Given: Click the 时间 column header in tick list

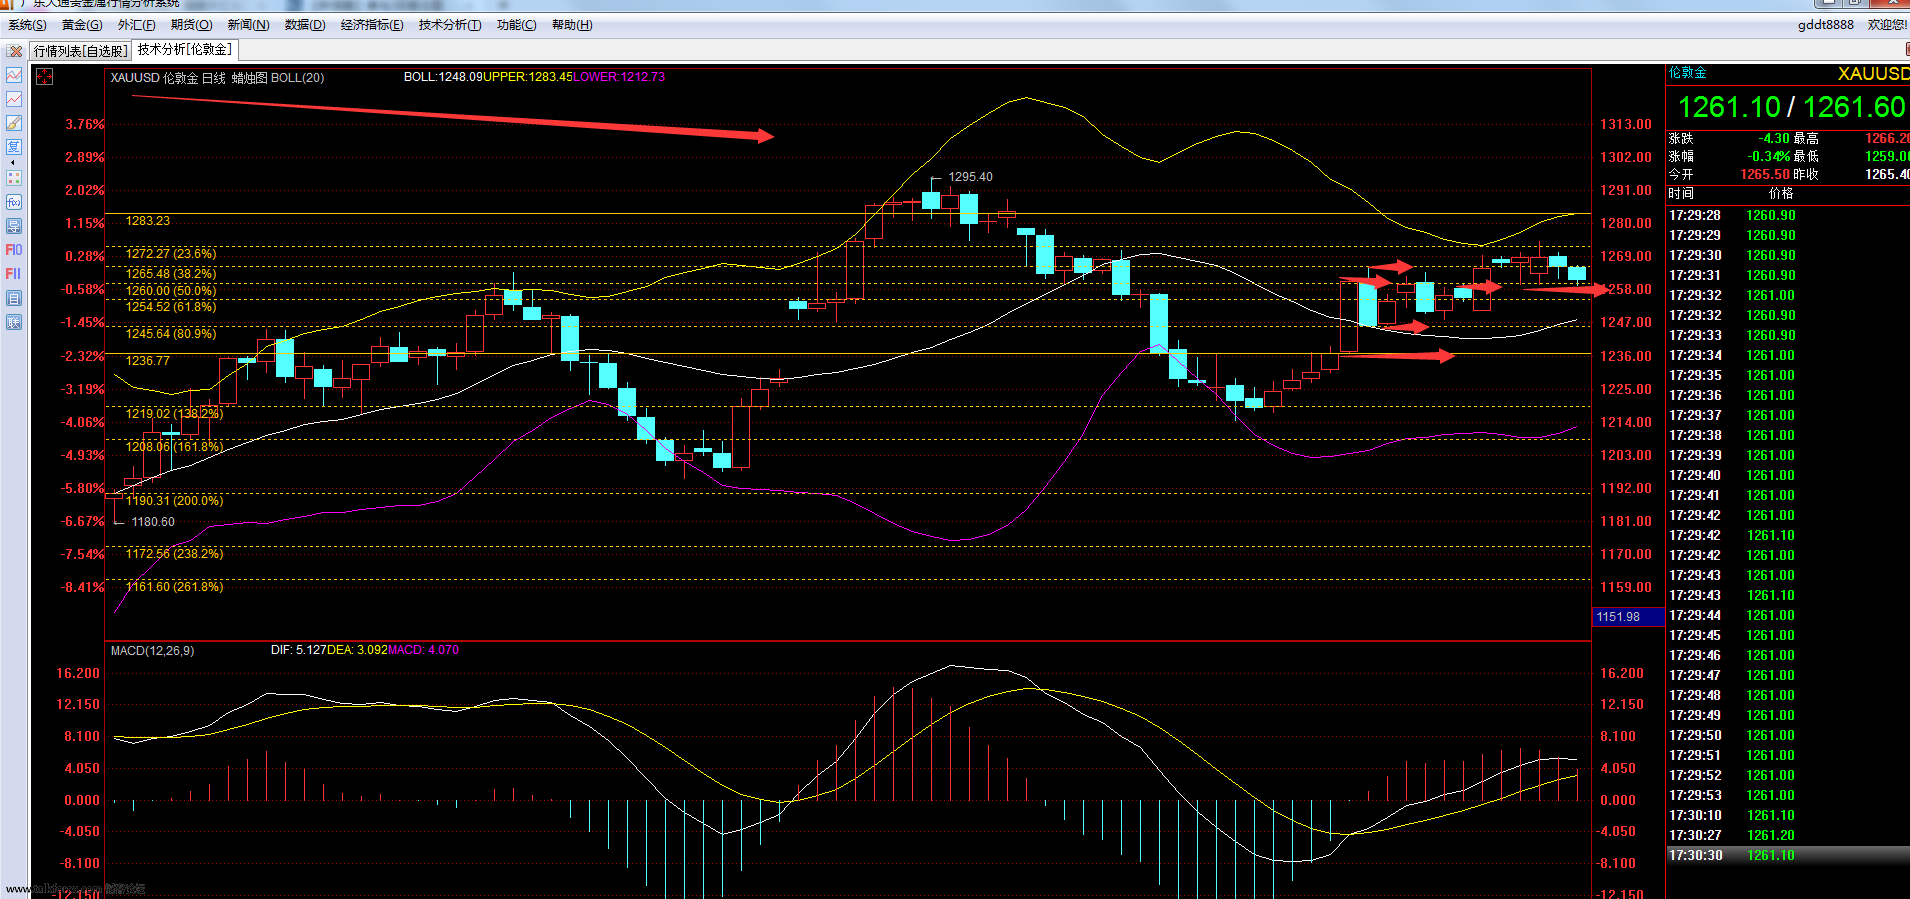Looking at the screenshot, I should click(x=1681, y=194).
